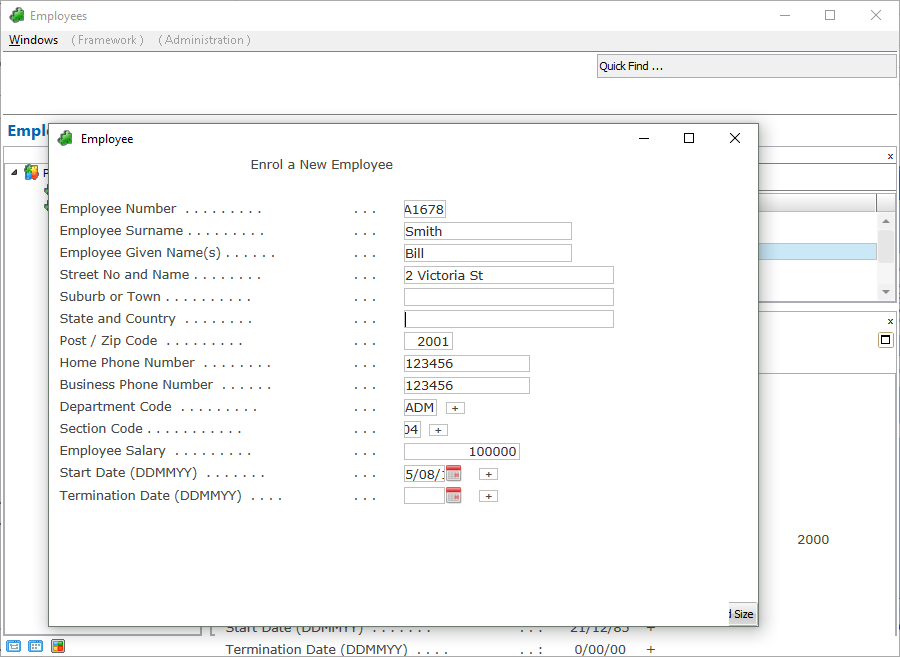The height and width of the screenshot is (657, 900).
Task: Click the 'Enrol a New Employee' heading
Action: [x=321, y=165]
